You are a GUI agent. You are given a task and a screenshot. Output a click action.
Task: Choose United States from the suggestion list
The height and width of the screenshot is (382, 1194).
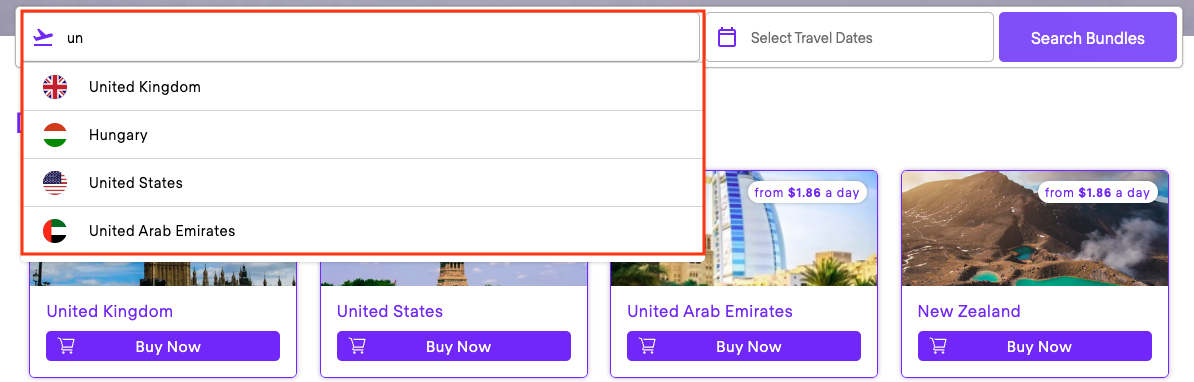click(362, 183)
